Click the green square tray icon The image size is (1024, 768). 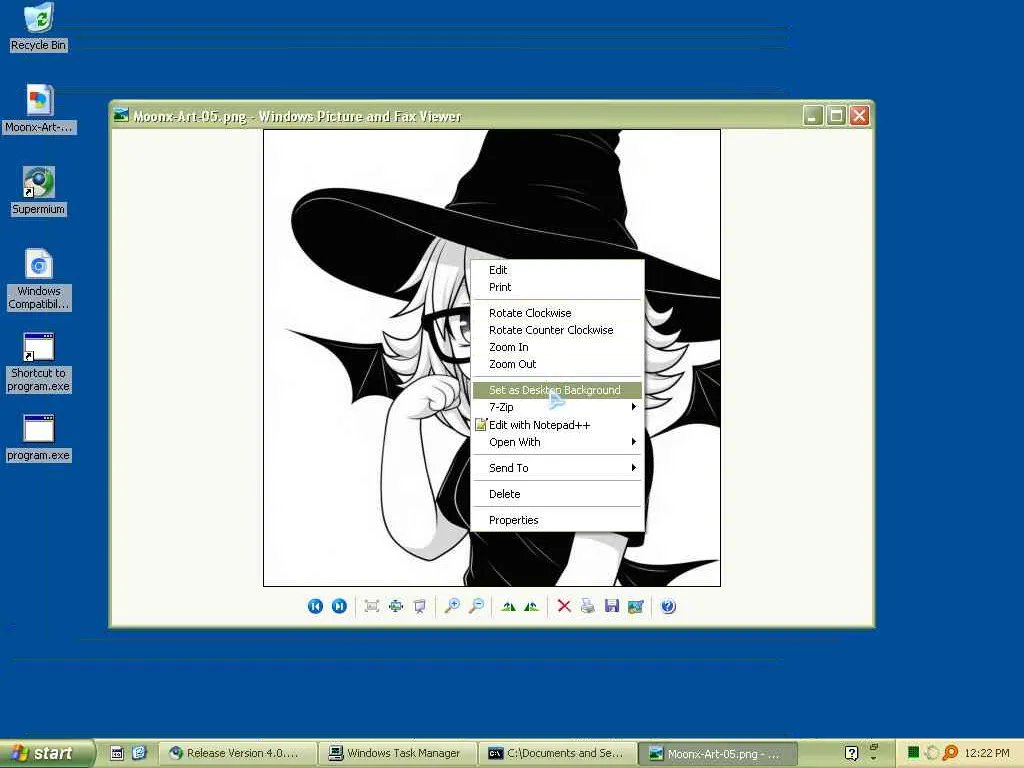pos(914,753)
